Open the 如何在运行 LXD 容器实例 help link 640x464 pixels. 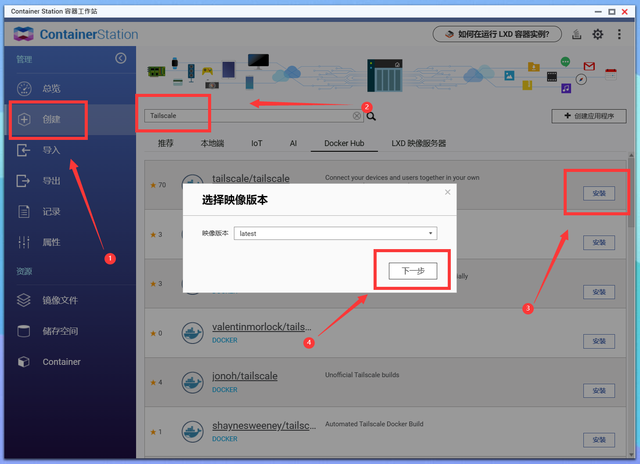497,34
